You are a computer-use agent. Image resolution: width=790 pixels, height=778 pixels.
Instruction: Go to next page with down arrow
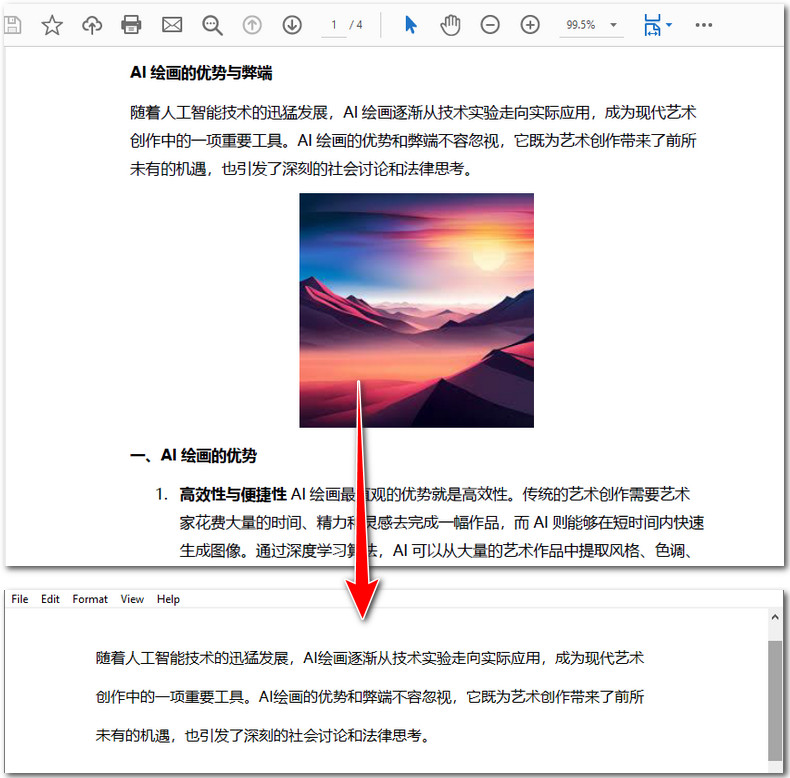click(x=292, y=25)
